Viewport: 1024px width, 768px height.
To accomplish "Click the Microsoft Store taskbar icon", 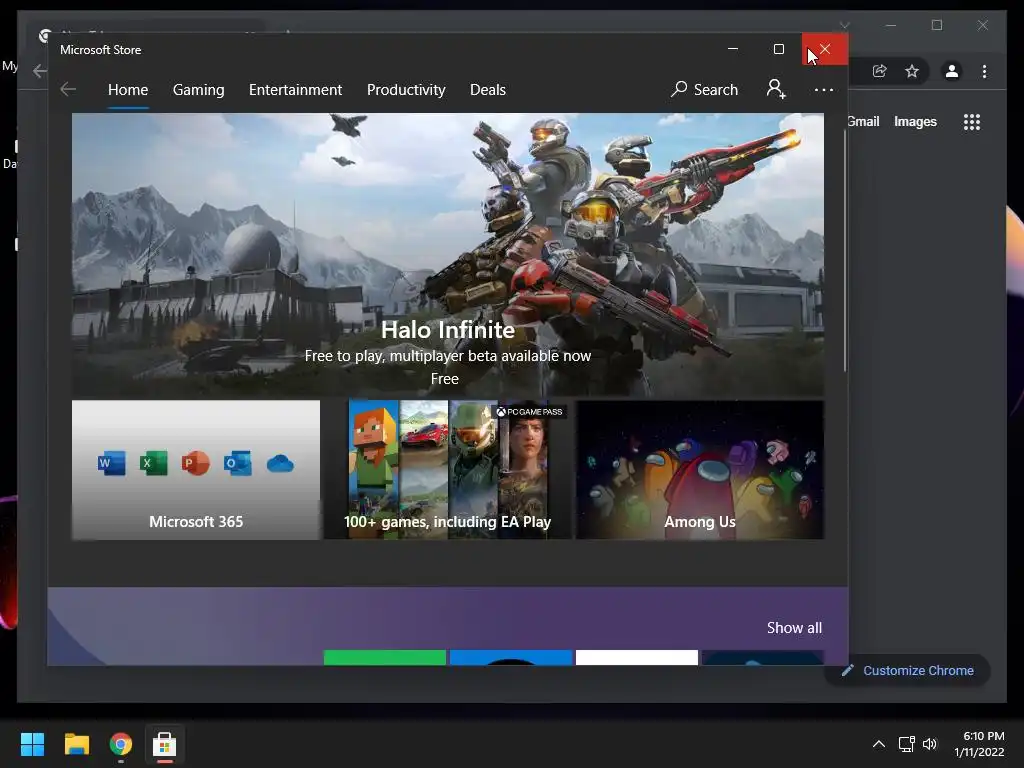I will [x=165, y=744].
